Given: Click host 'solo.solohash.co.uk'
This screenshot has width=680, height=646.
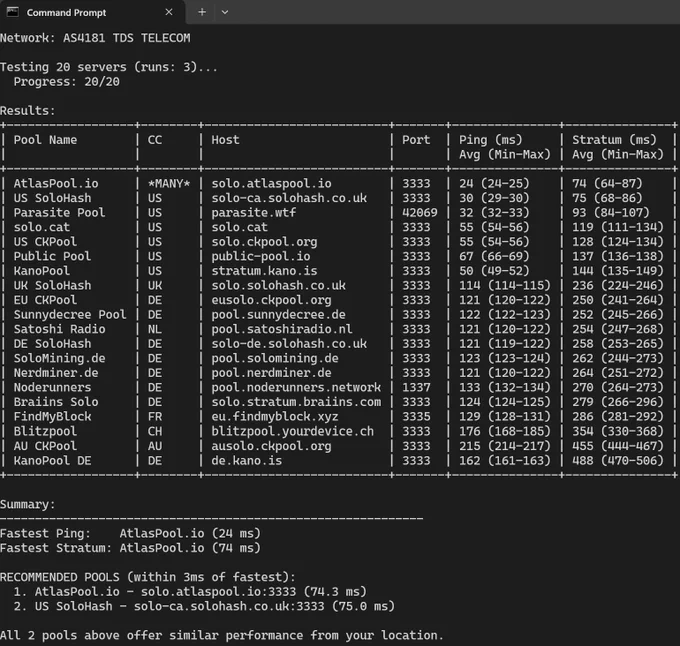Looking at the screenshot, I should pos(278,286).
